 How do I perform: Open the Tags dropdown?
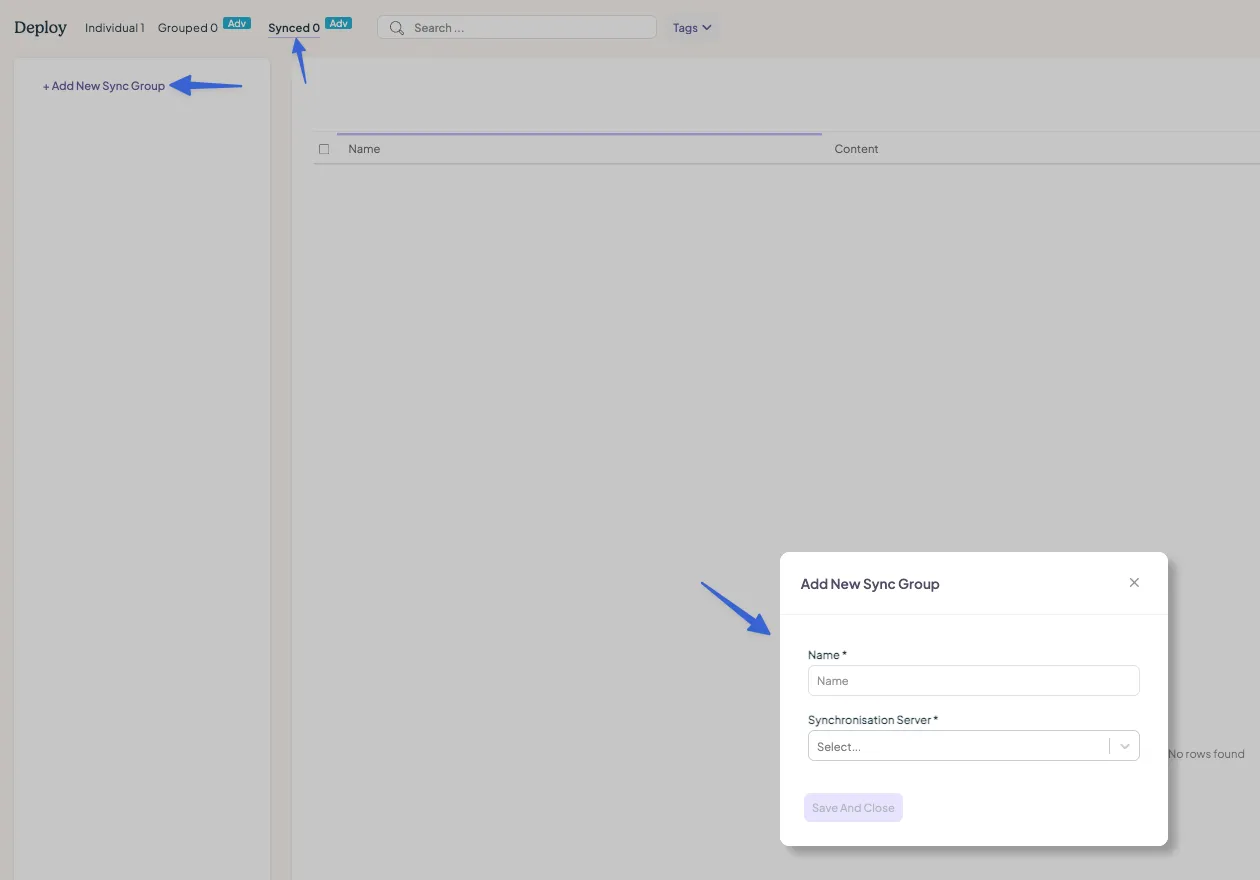[692, 28]
